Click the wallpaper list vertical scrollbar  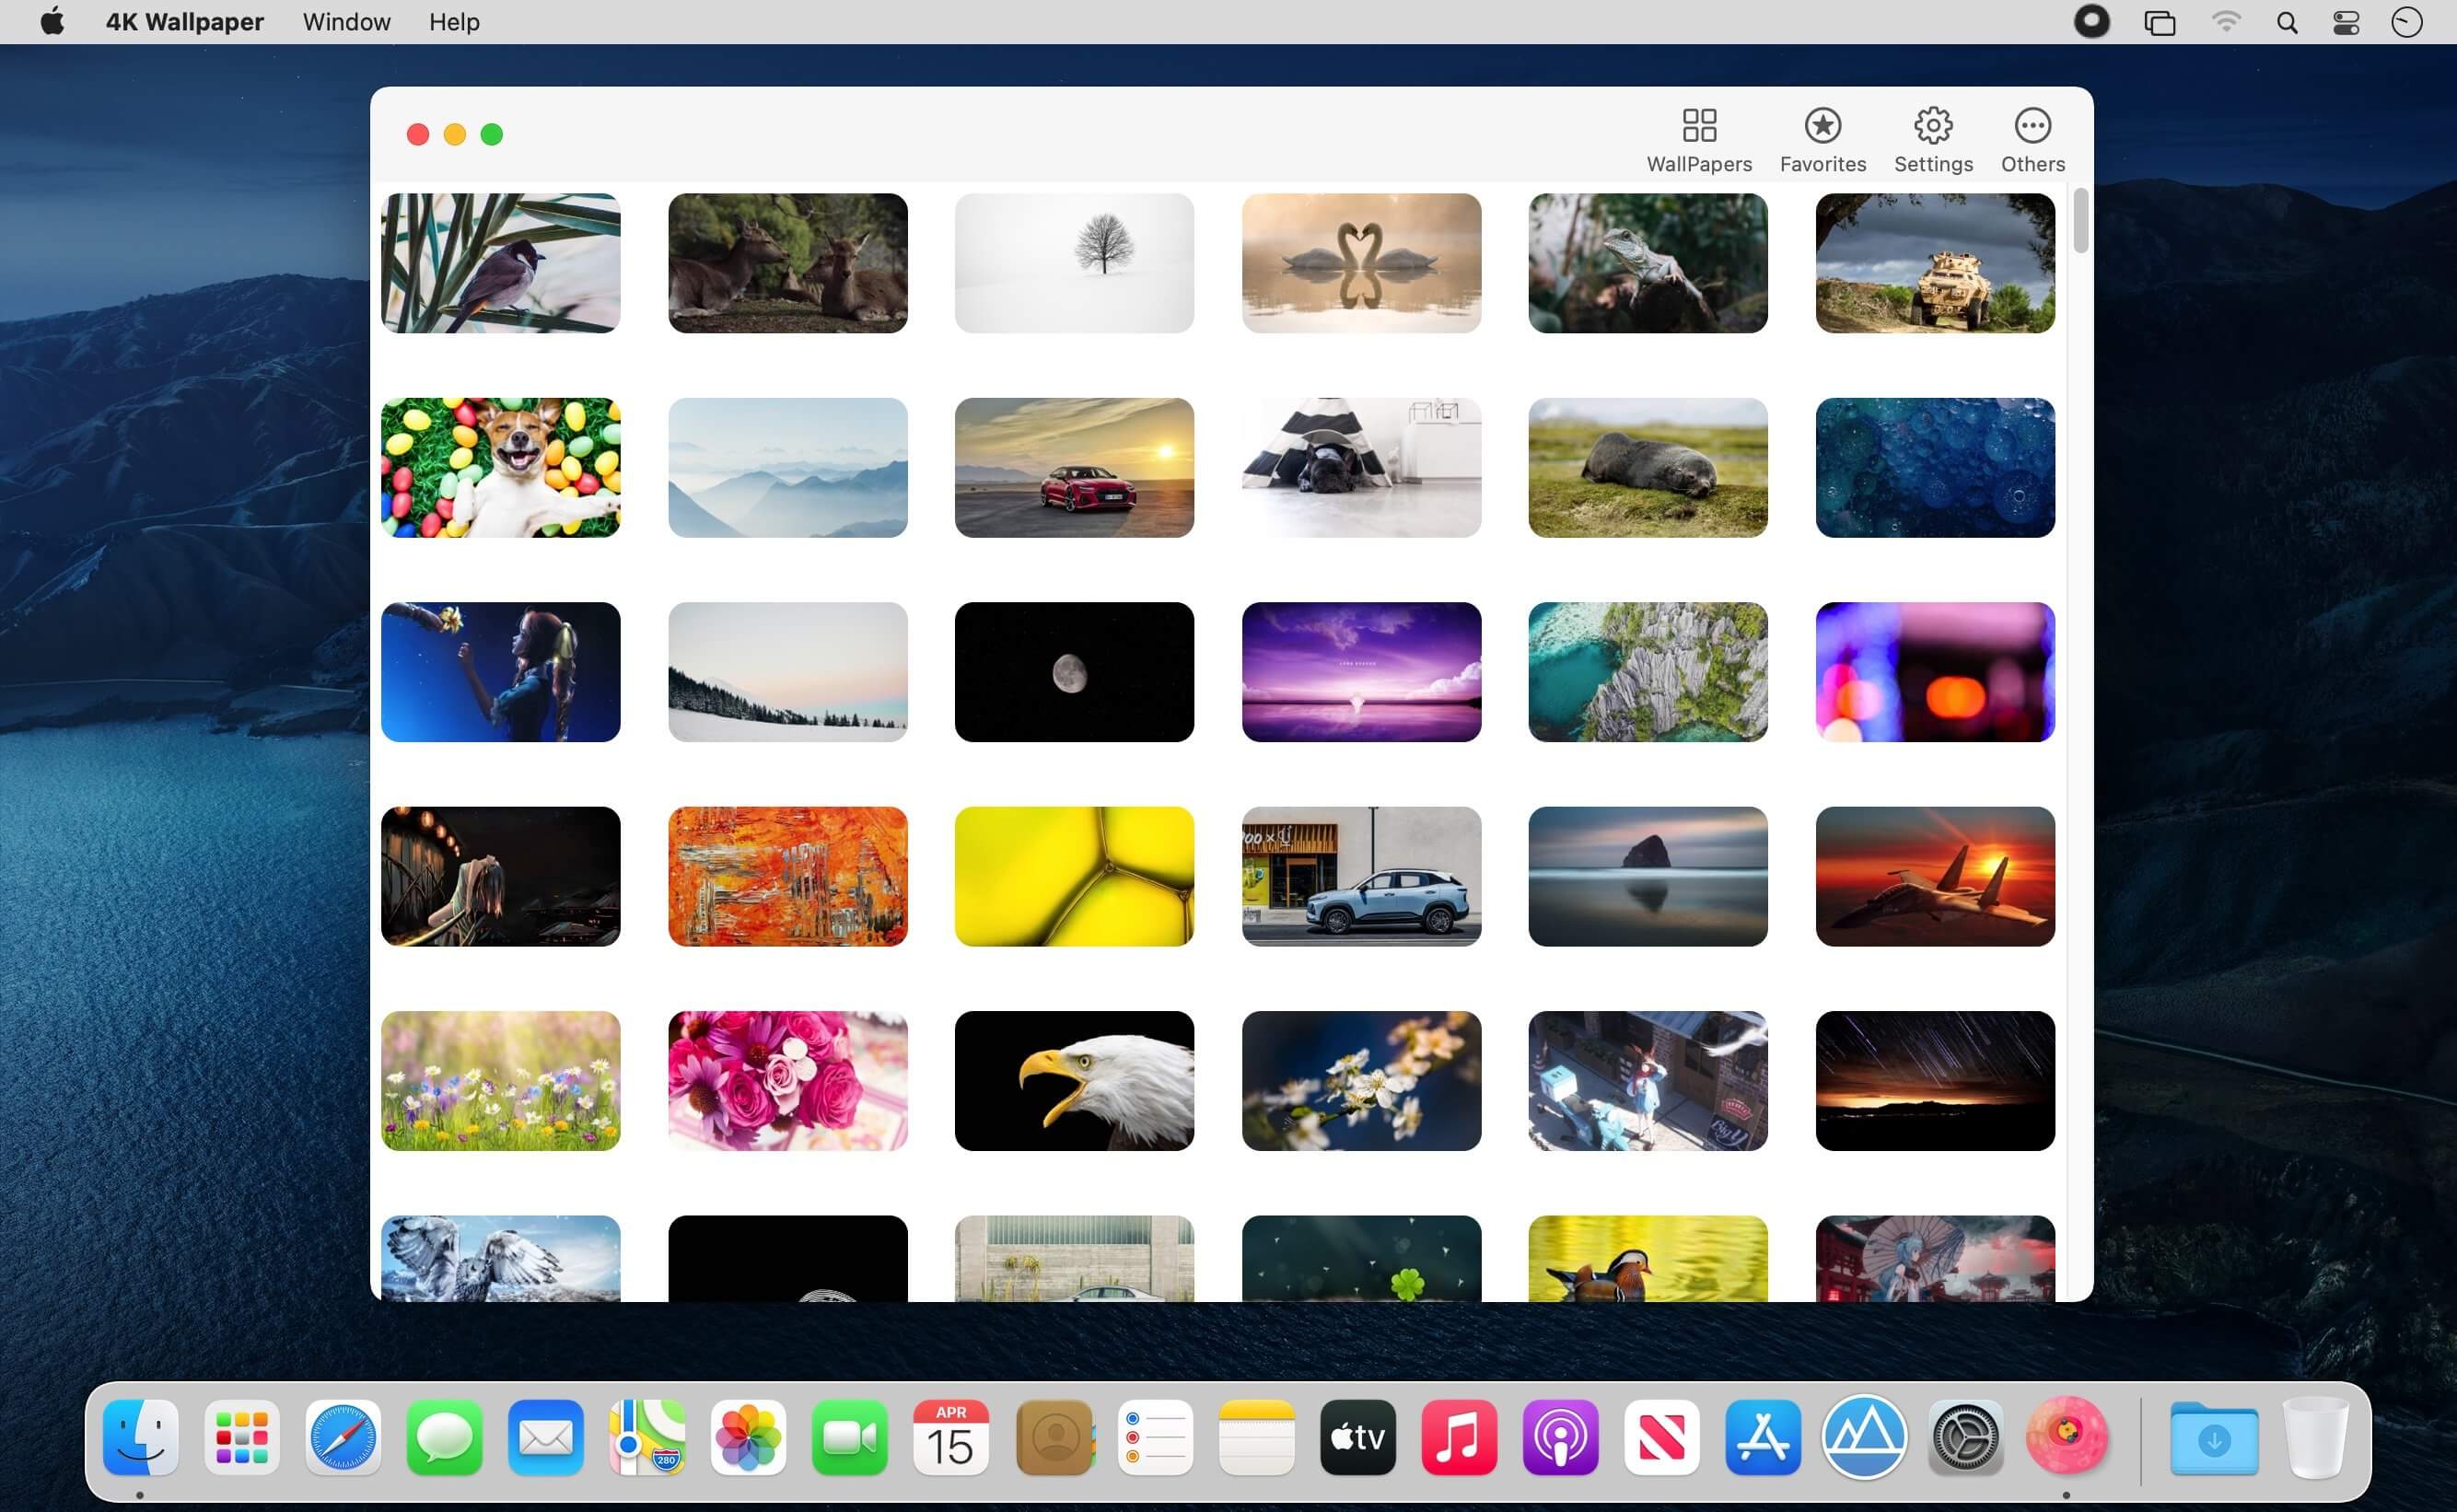pyautogui.click(x=2080, y=222)
